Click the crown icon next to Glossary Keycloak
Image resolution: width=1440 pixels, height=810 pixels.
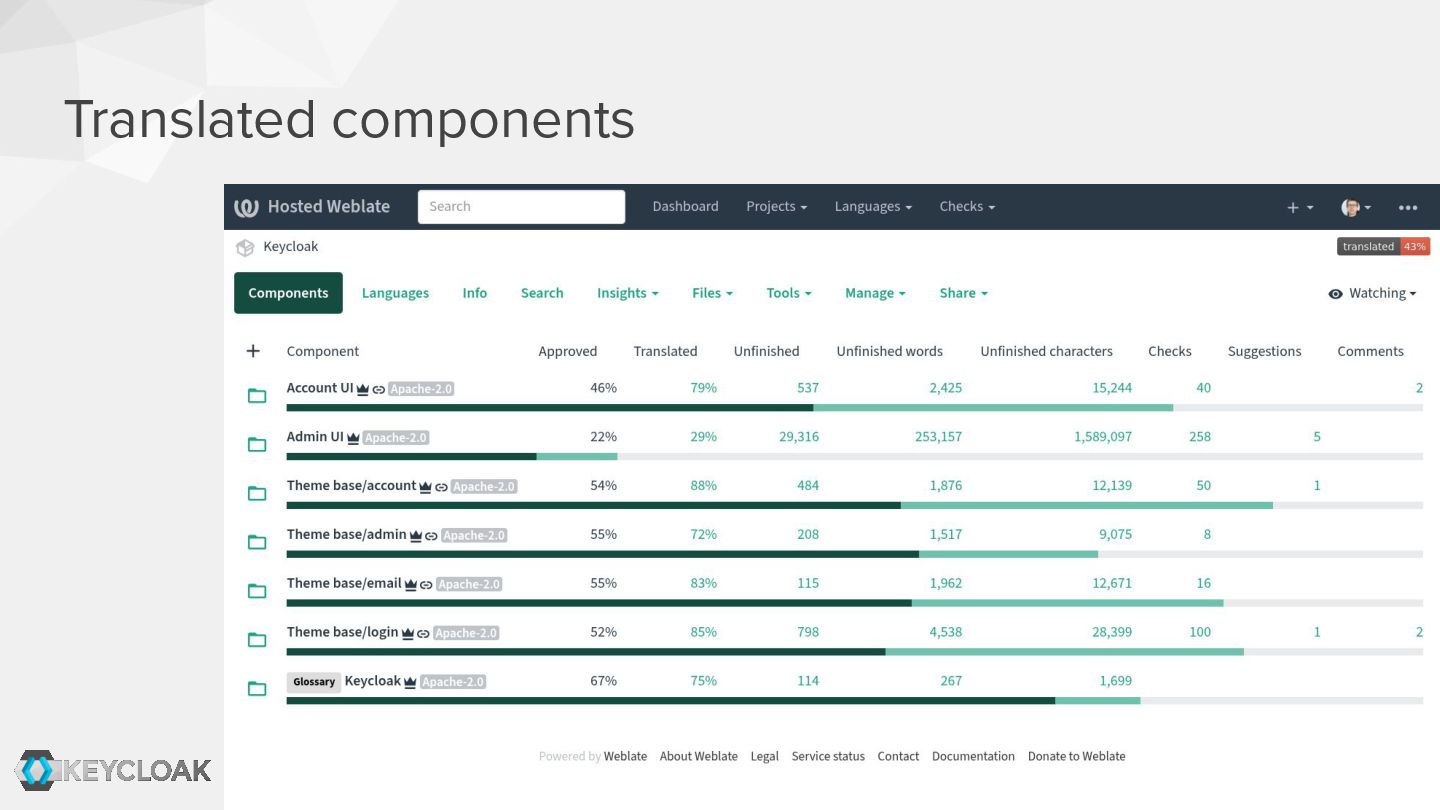pyautogui.click(x=410, y=682)
